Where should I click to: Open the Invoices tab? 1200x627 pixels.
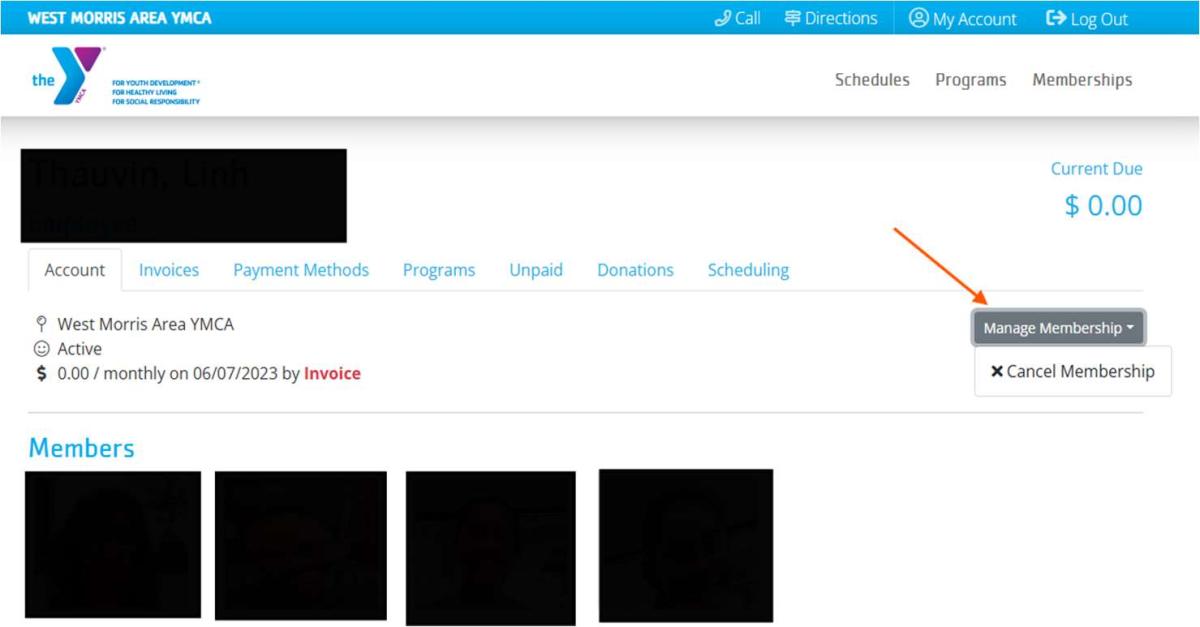point(169,270)
